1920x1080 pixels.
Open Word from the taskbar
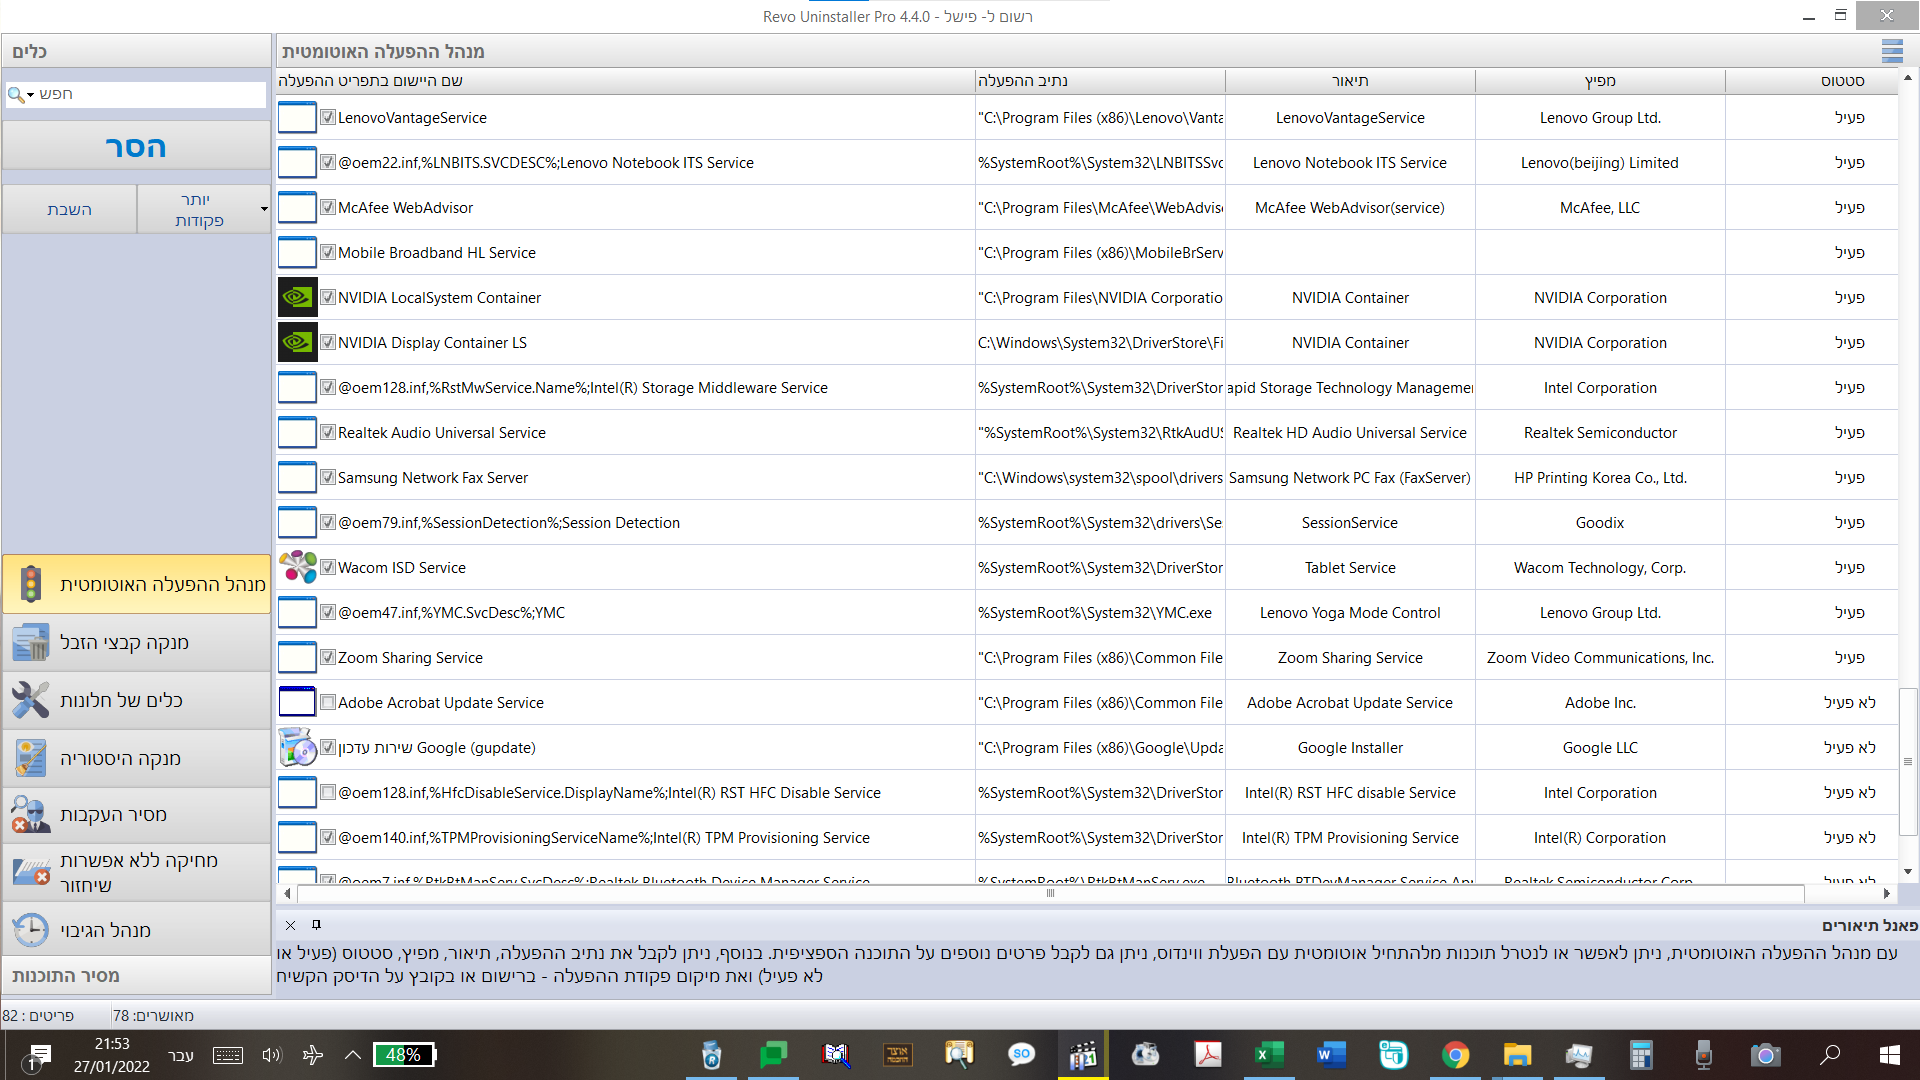click(1331, 1055)
